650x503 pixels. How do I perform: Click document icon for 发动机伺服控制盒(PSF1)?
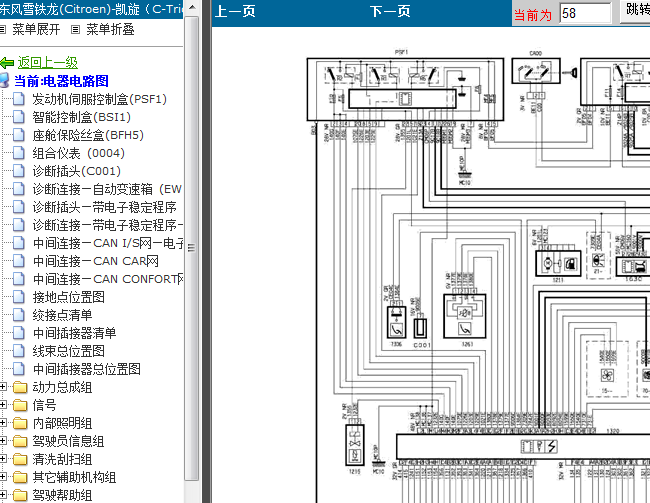[18, 99]
